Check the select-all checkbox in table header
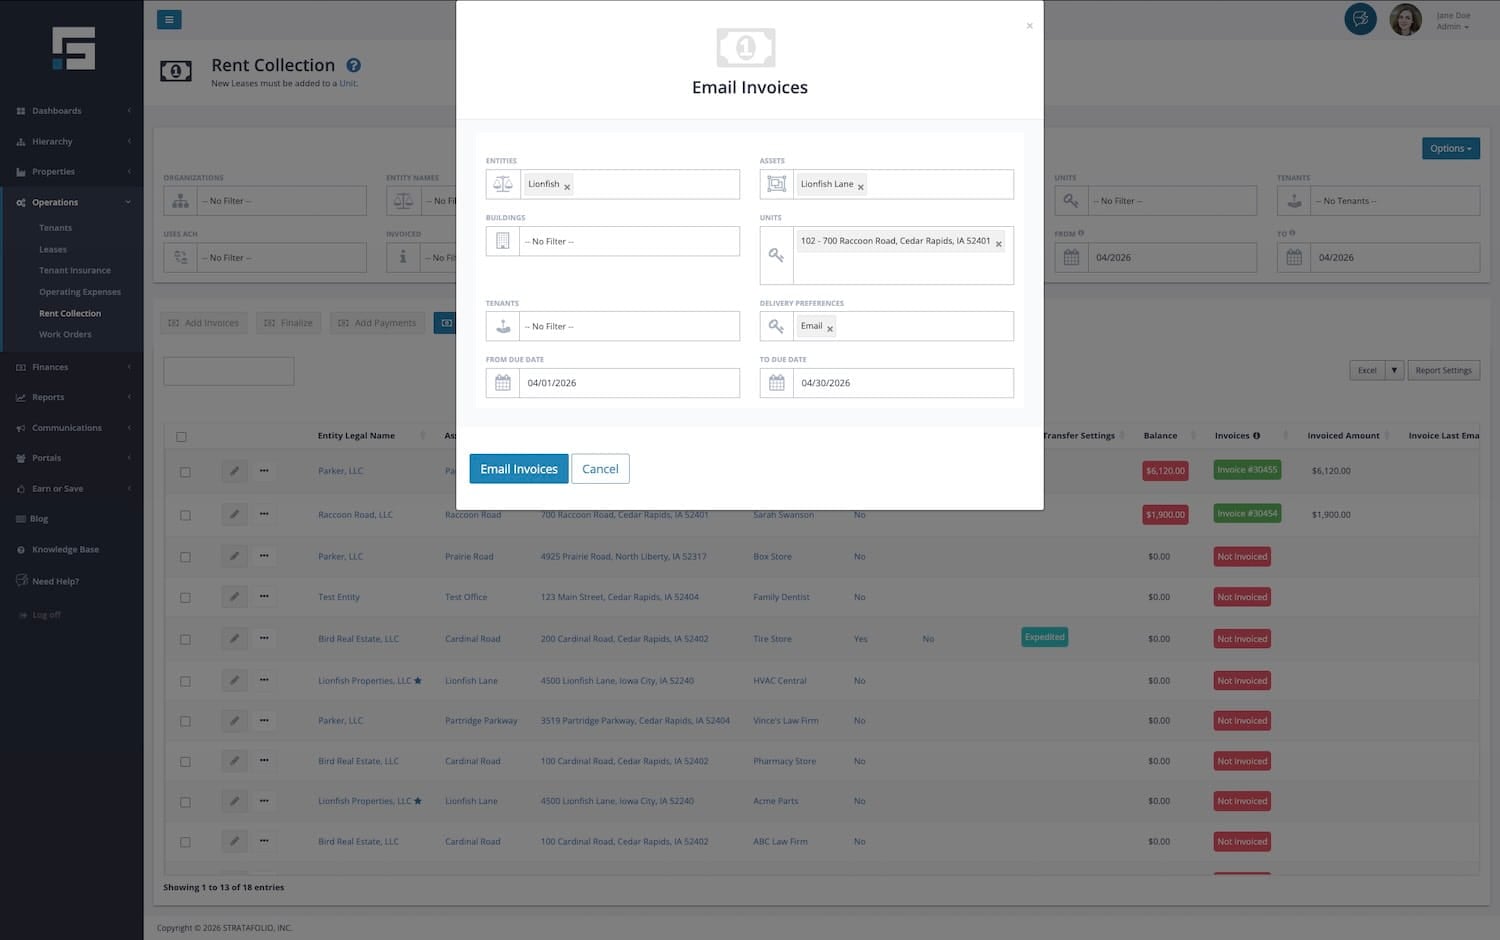Screen dimensions: 1500x940 click(x=181, y=437)
